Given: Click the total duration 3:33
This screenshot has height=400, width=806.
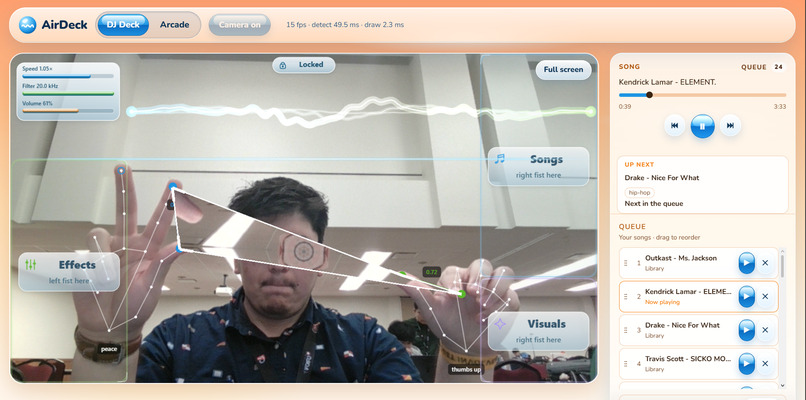Looking at the screenshot, I should coord(780,107).
